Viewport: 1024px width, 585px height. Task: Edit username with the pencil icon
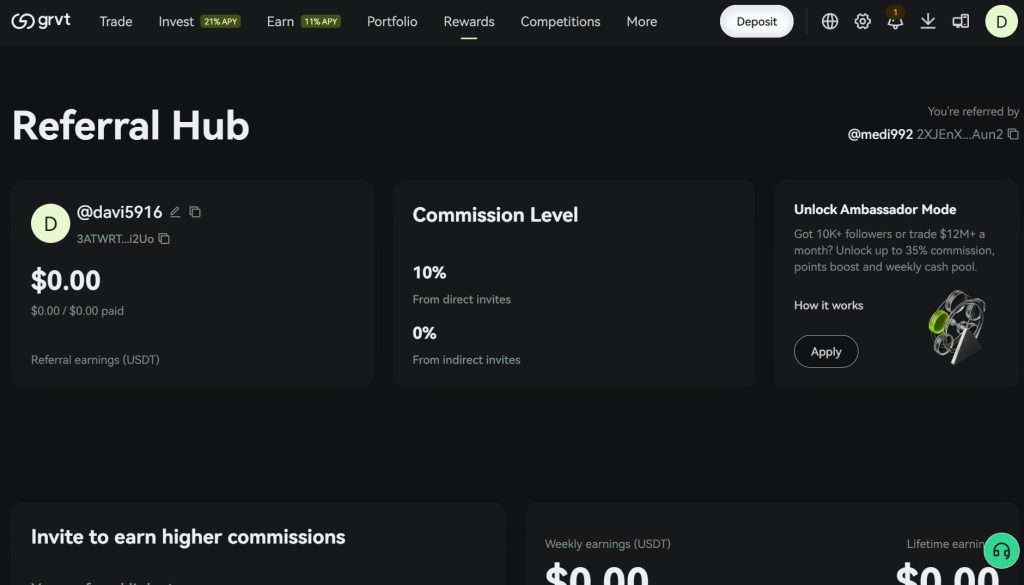[175, 211]
